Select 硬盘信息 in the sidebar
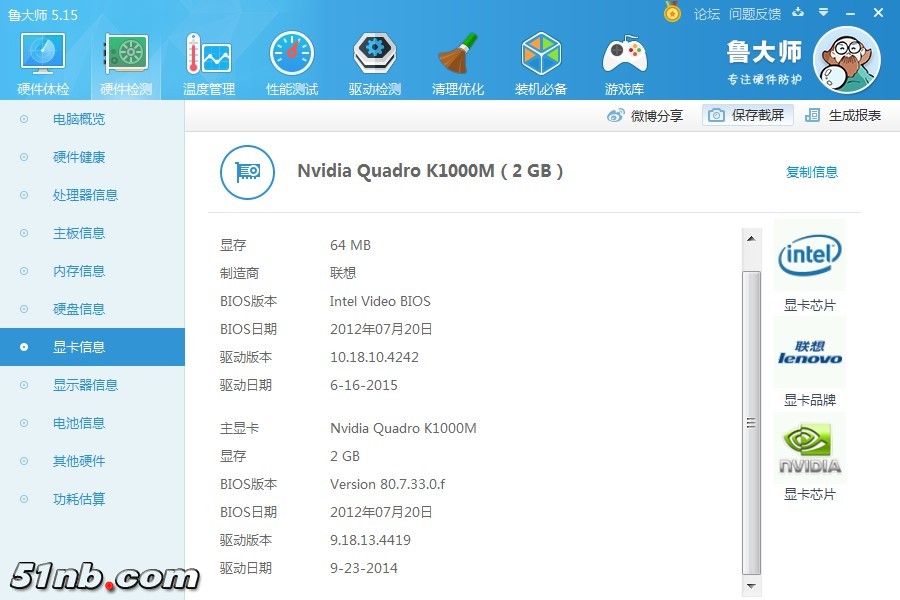Viewport: 900px width, 600px height. 79,309
